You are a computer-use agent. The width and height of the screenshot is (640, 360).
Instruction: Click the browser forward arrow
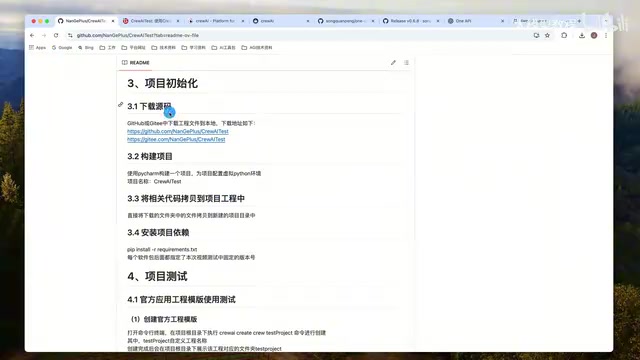pyautogui.click(x=44, y=36)
